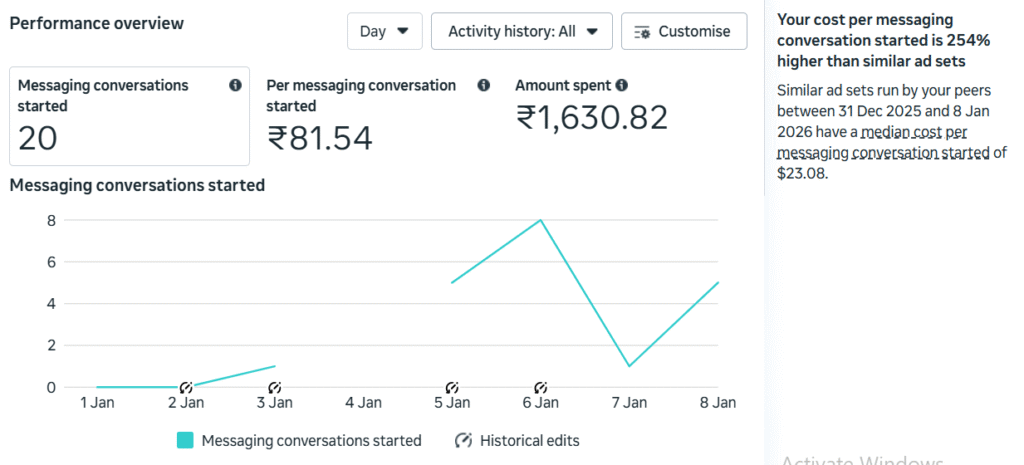The image size is (1024, 465).
Task: Select the Messaging conversations started metric card
Action: pos(129,116)
